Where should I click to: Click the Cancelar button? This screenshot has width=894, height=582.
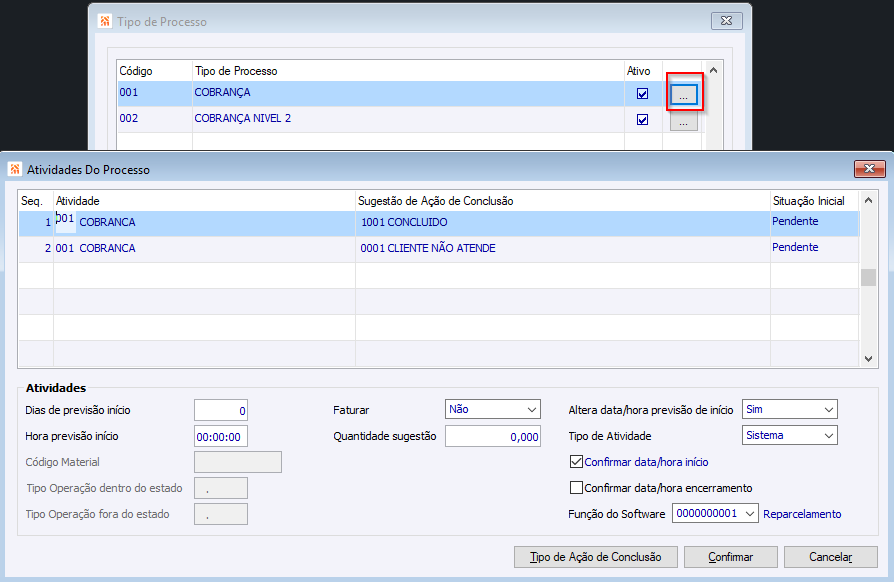click(831, 557)
